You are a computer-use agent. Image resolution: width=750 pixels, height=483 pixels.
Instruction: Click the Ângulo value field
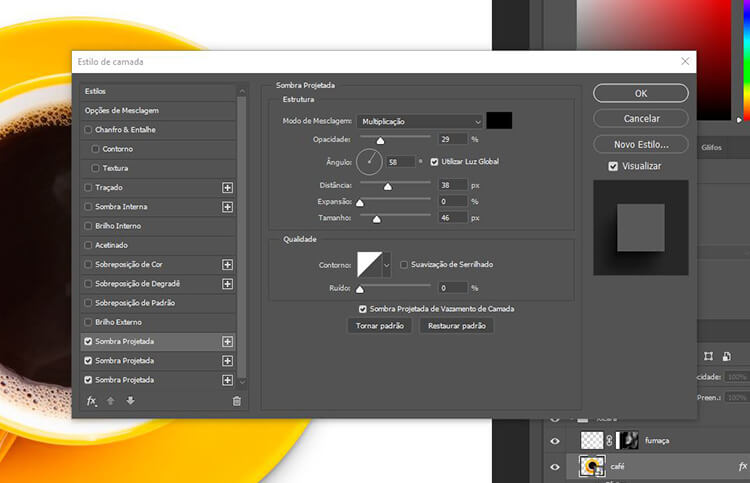tap(400, 162)
